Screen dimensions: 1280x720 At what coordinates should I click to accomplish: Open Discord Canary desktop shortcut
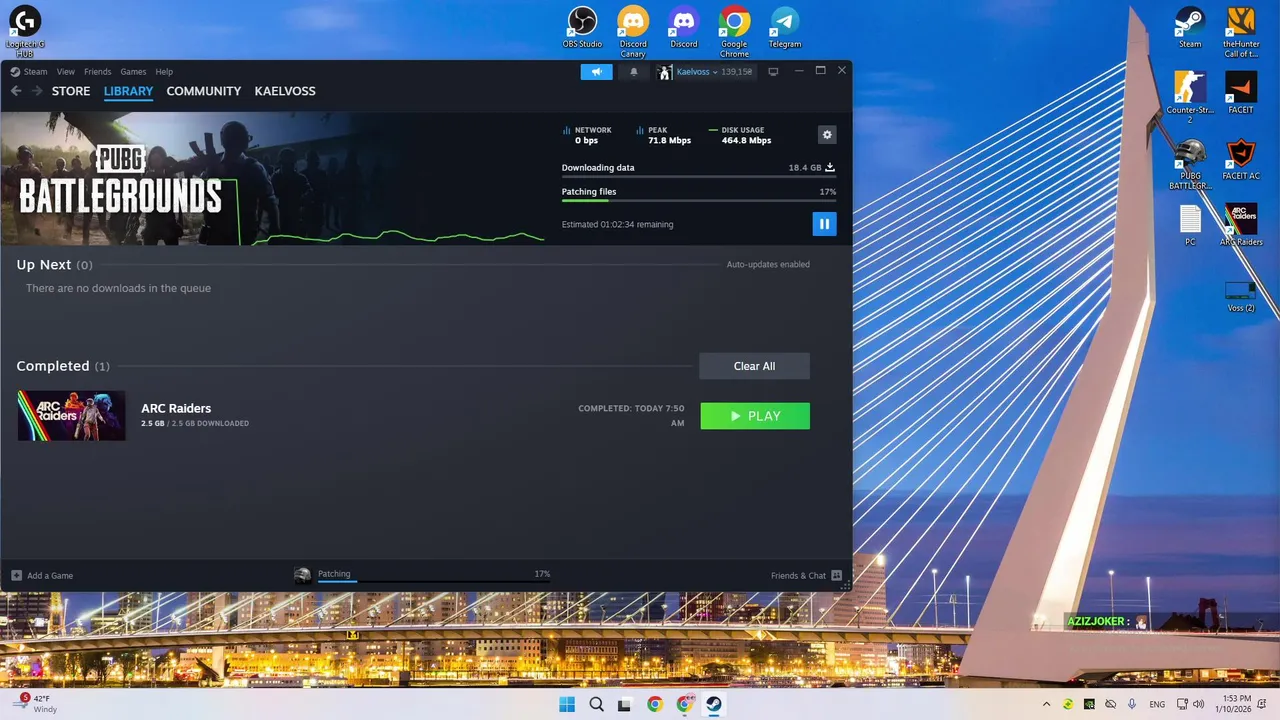pyautogui.click(x=633, y=32)
